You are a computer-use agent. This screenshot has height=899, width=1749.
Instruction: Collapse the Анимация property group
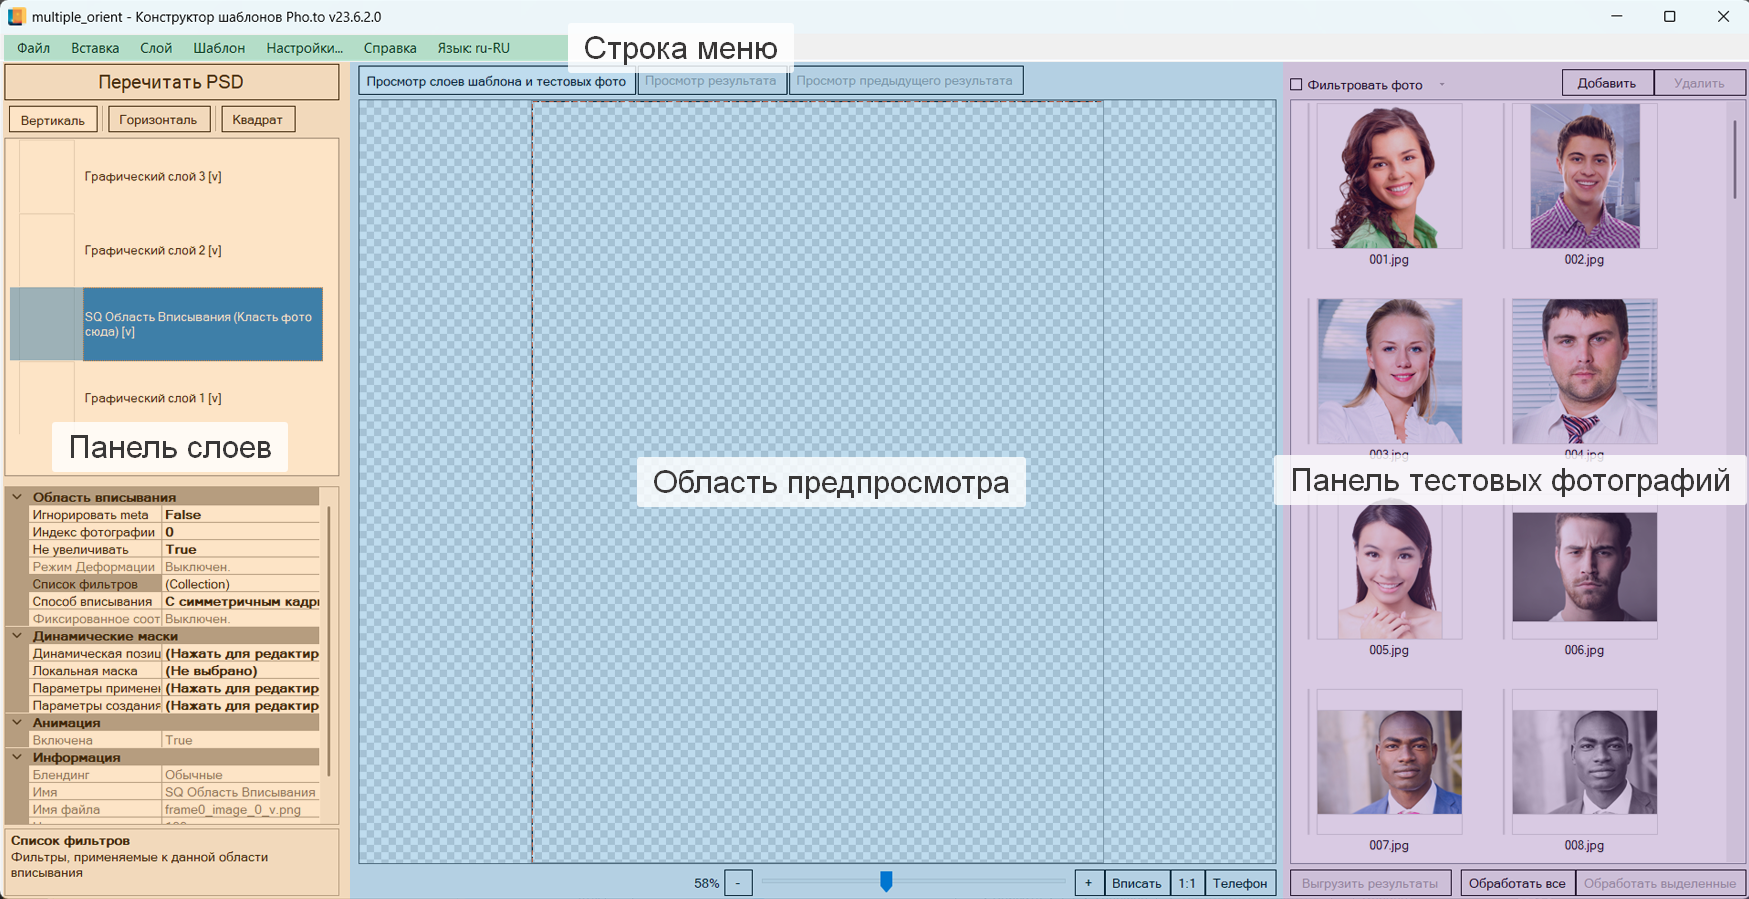(x=17, y=723)
